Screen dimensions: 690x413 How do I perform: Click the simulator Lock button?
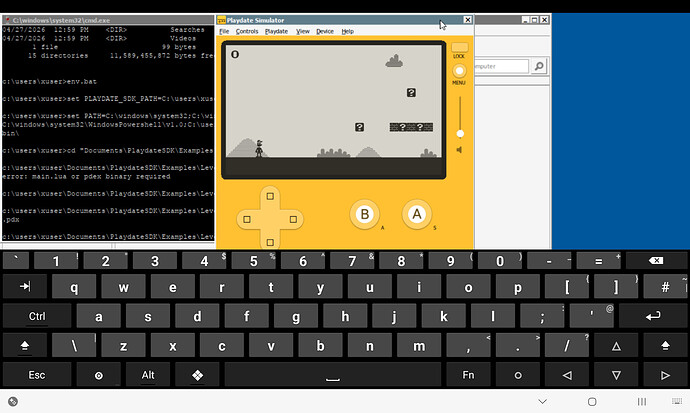(x=459, y=48)
